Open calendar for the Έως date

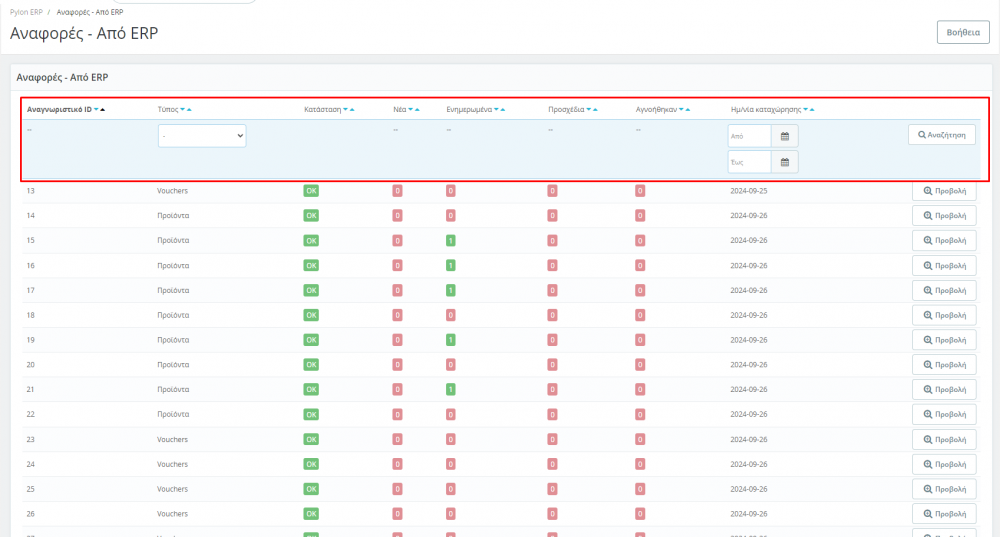point(784,162)
